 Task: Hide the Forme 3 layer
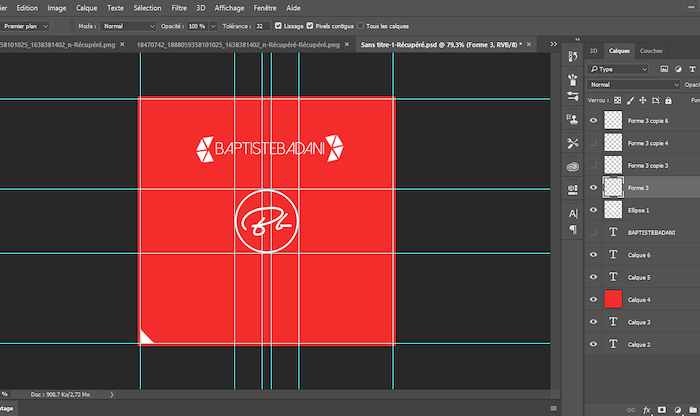(x=593, y=187)
